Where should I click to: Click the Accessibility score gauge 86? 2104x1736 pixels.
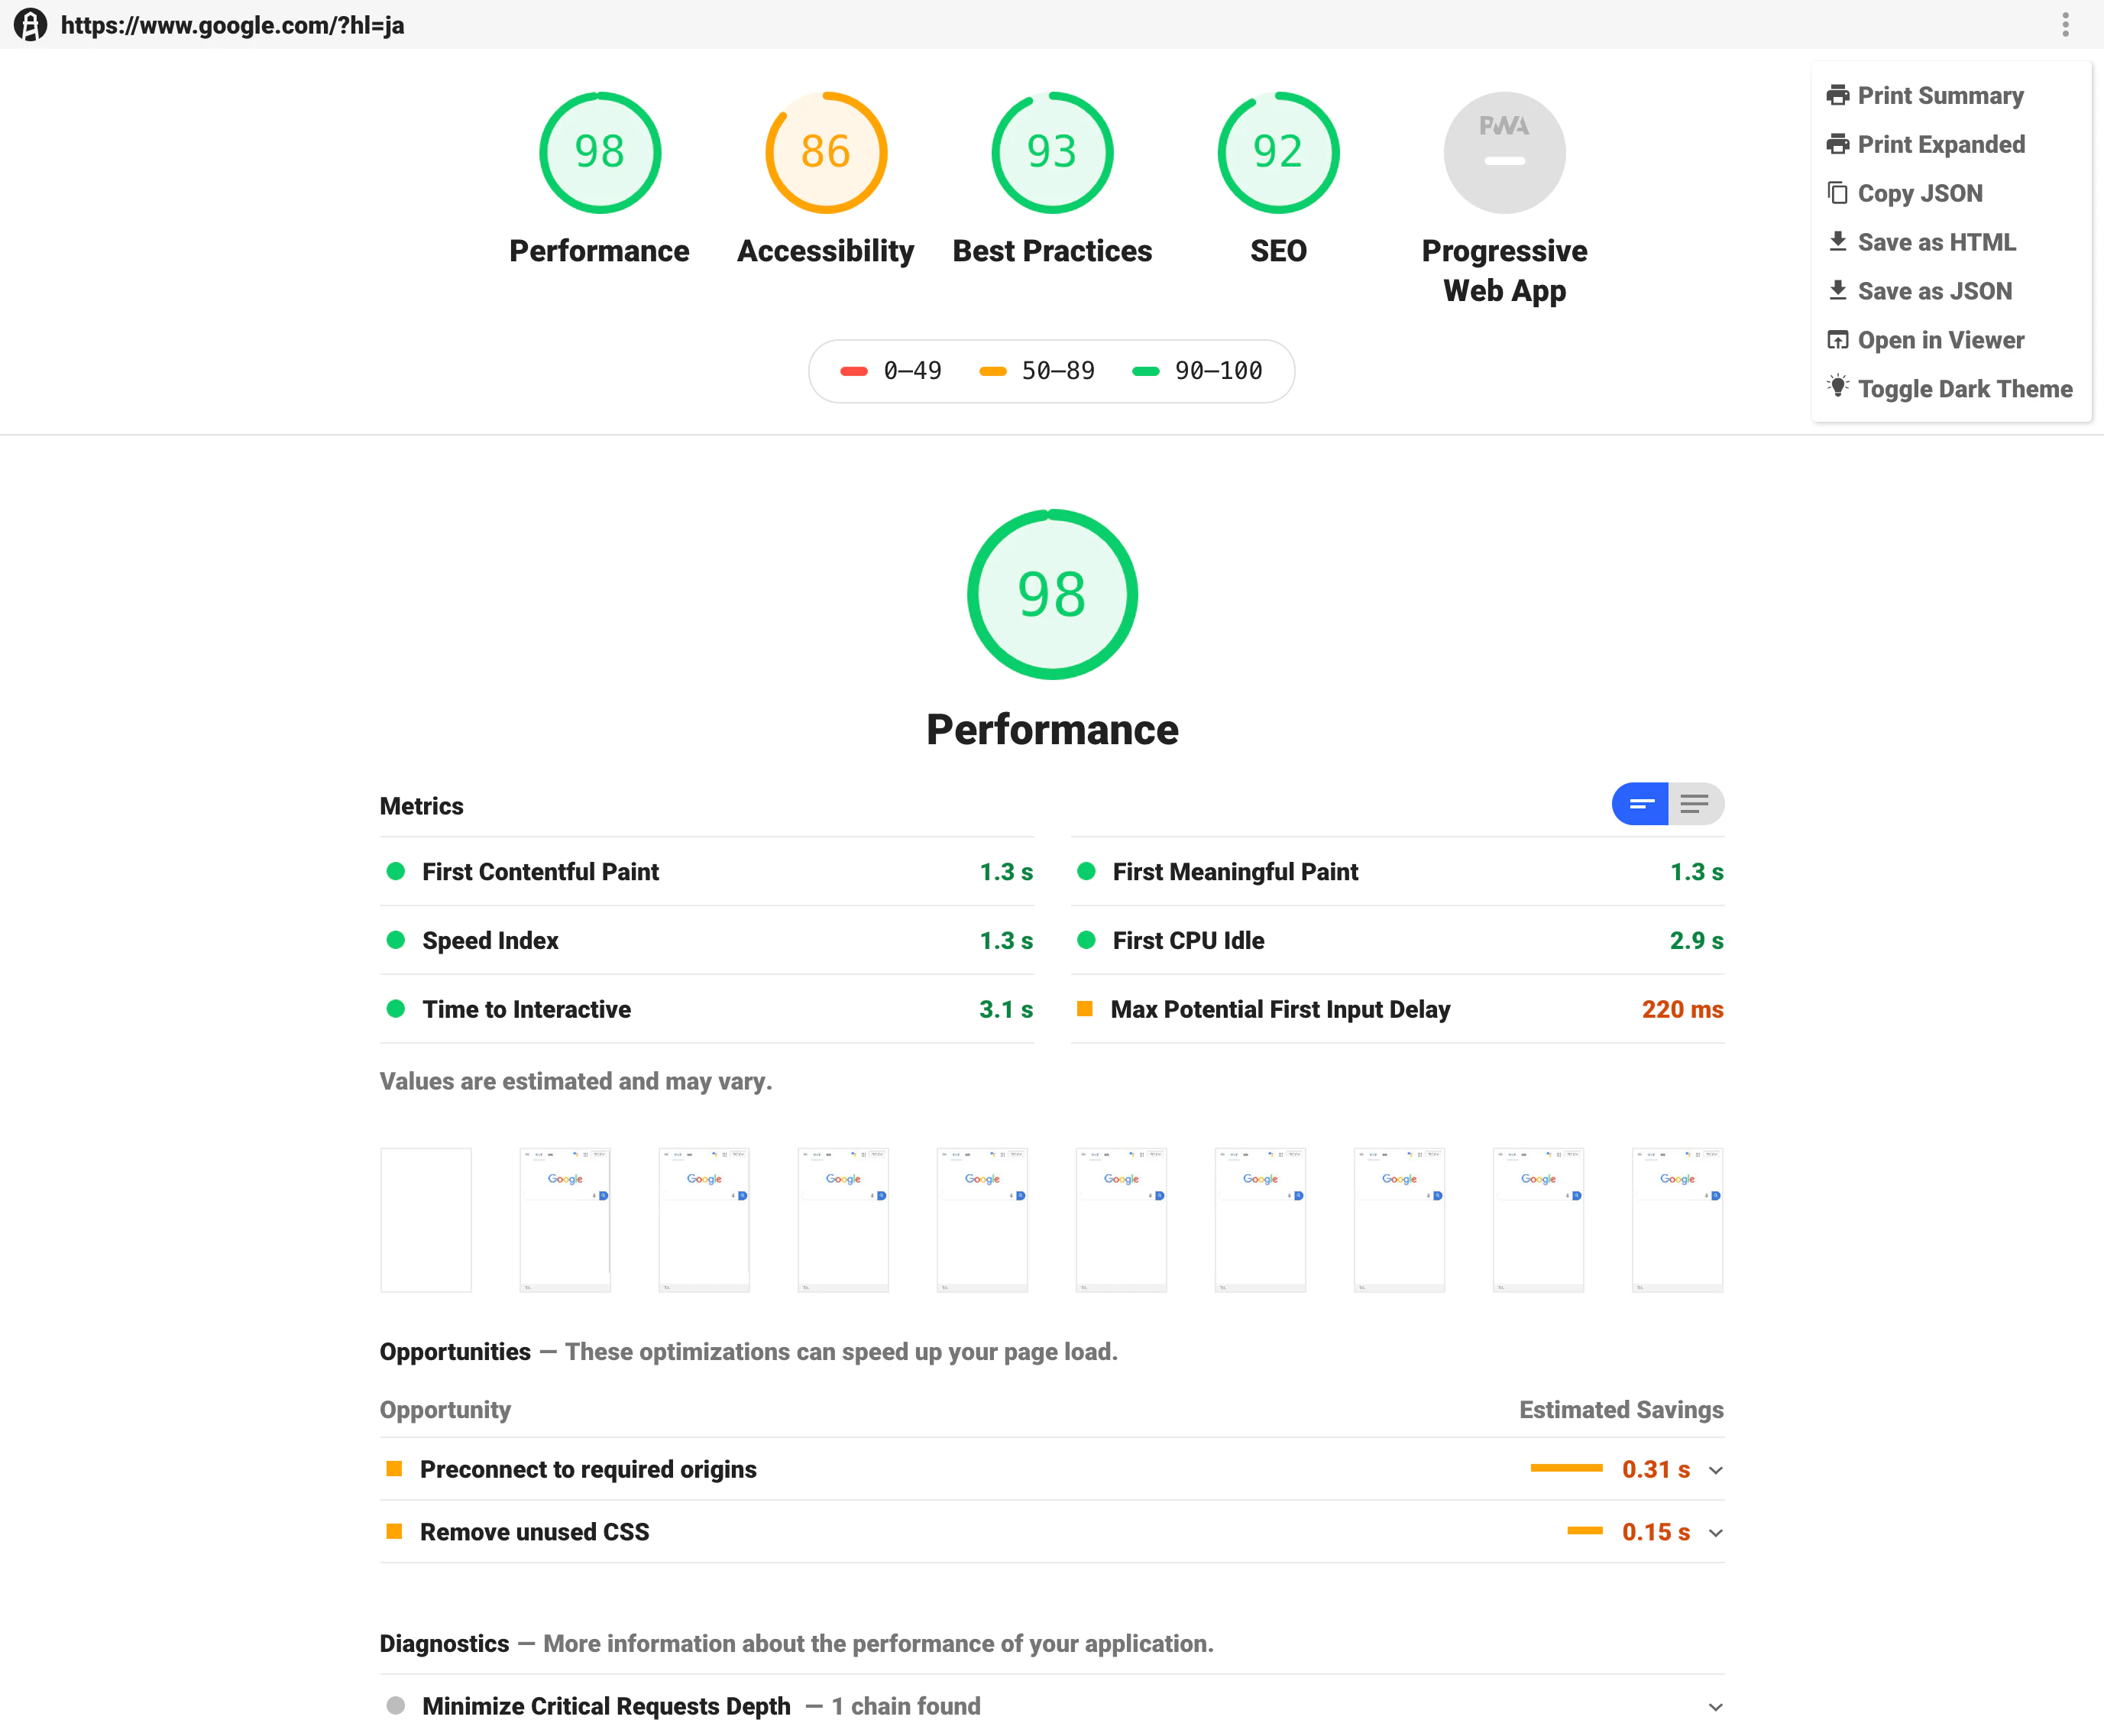point(825,153)
